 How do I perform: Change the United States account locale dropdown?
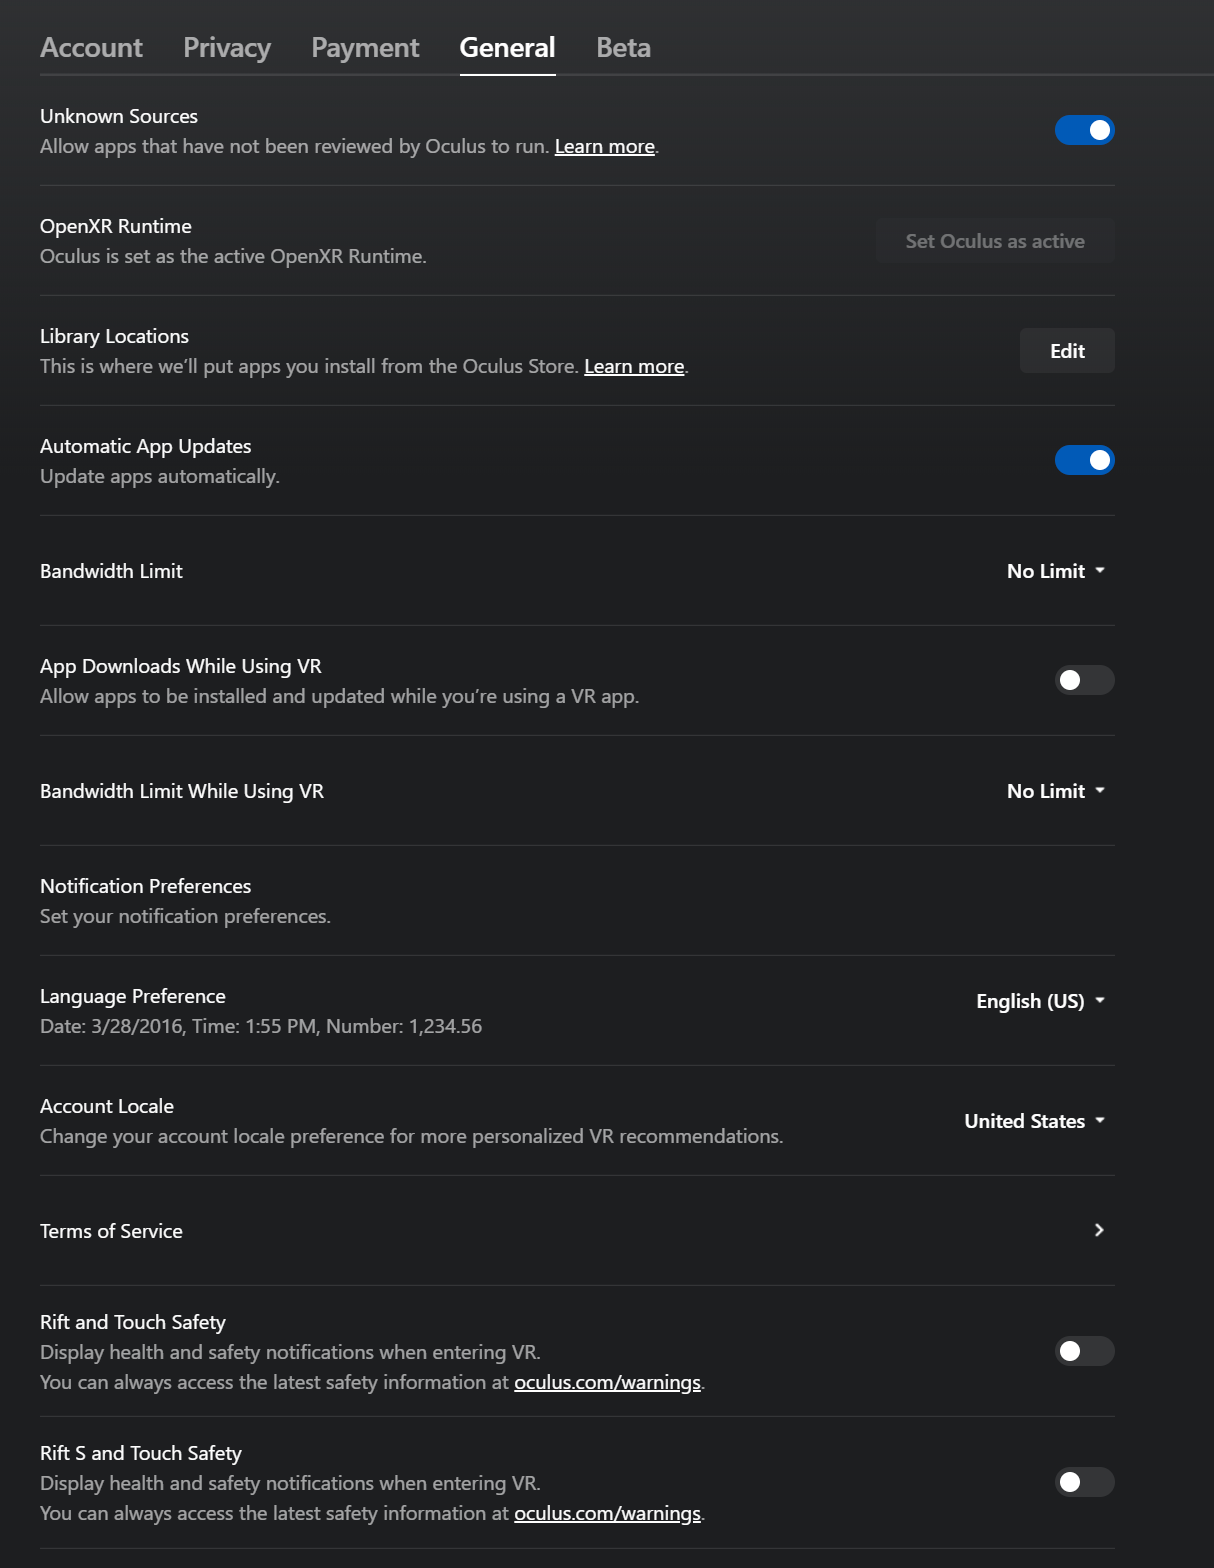[x=1035, y=1121]
